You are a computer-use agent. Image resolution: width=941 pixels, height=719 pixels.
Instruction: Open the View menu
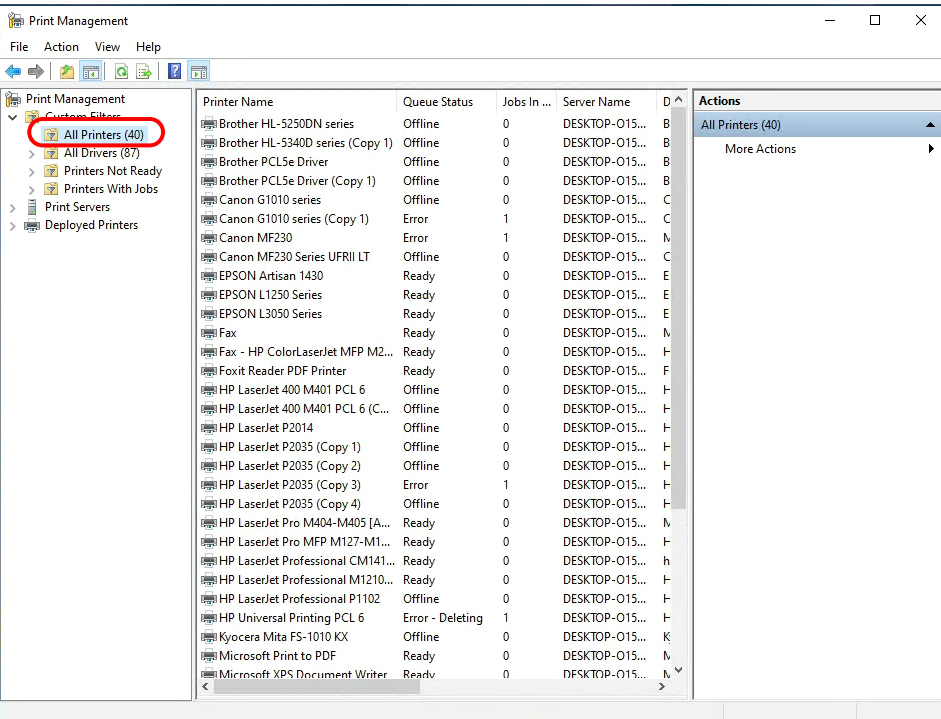point(107,47)
